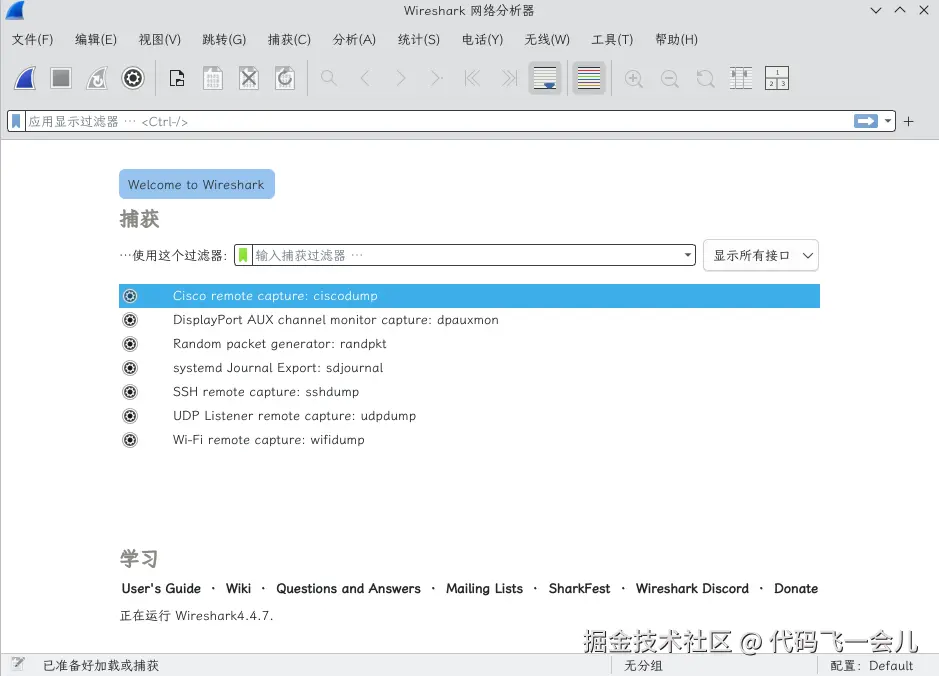This screenshot has height=676, width=939.
Task: Select Random packet generator: randpkt row
Action: pos(469,344)
